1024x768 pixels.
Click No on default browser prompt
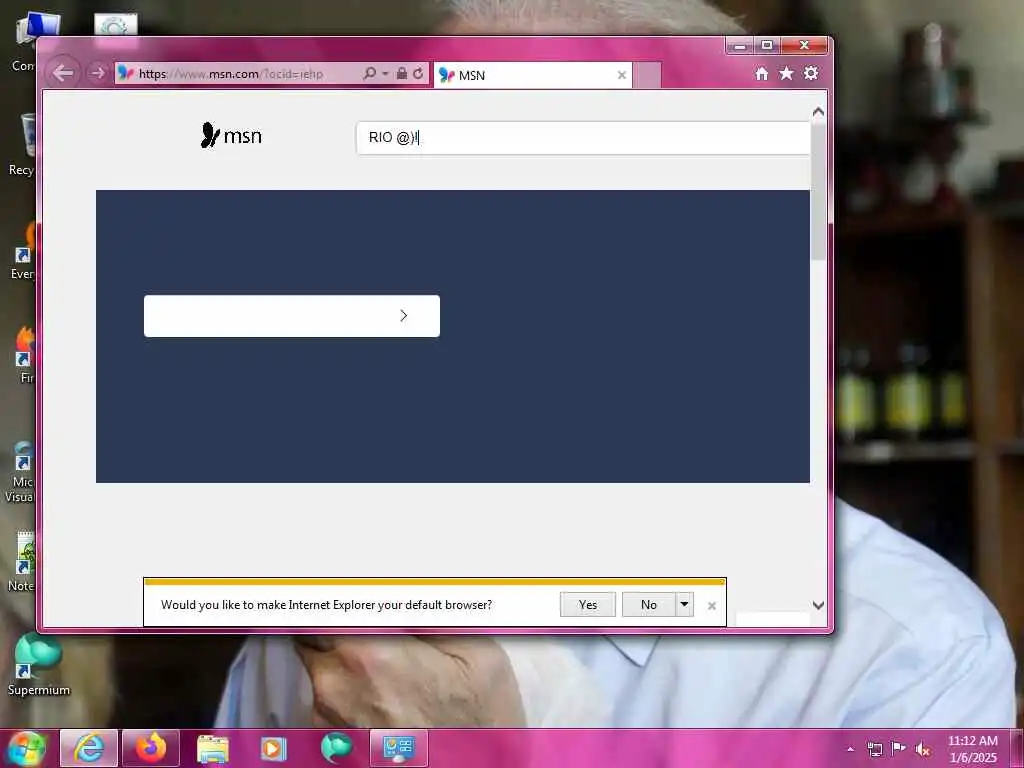coord(648,605)
